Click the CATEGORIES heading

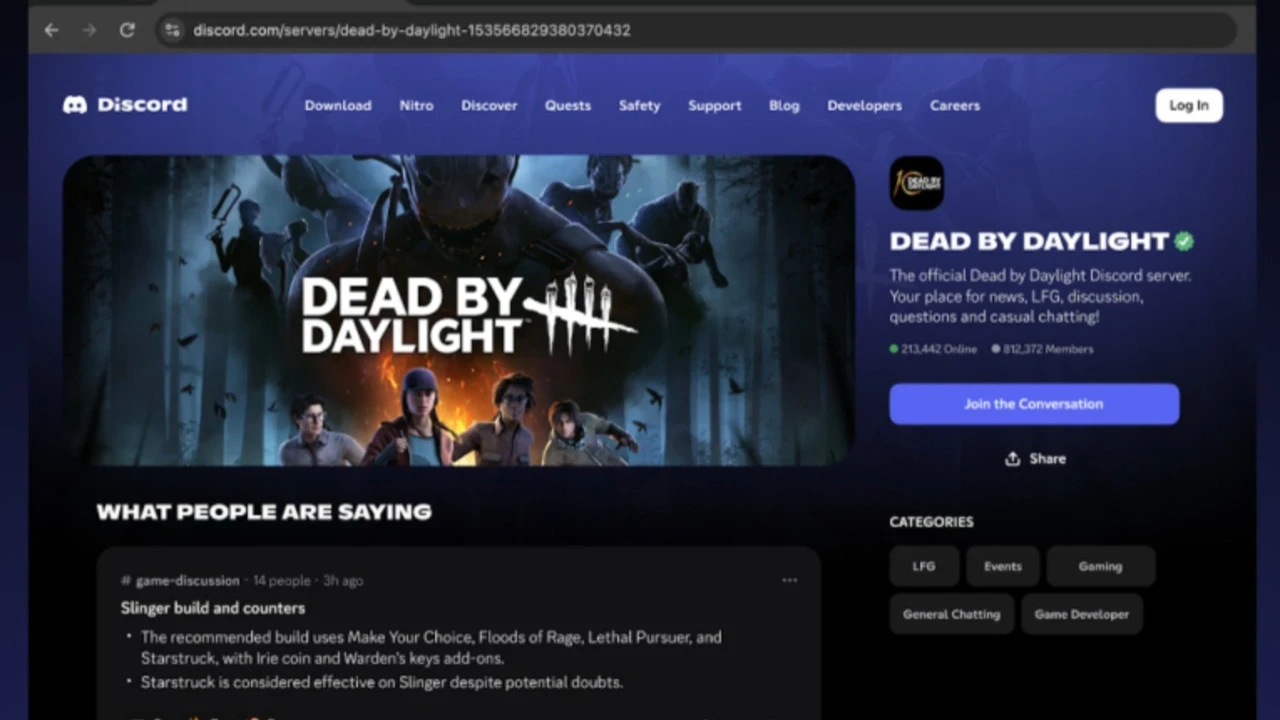931,522
